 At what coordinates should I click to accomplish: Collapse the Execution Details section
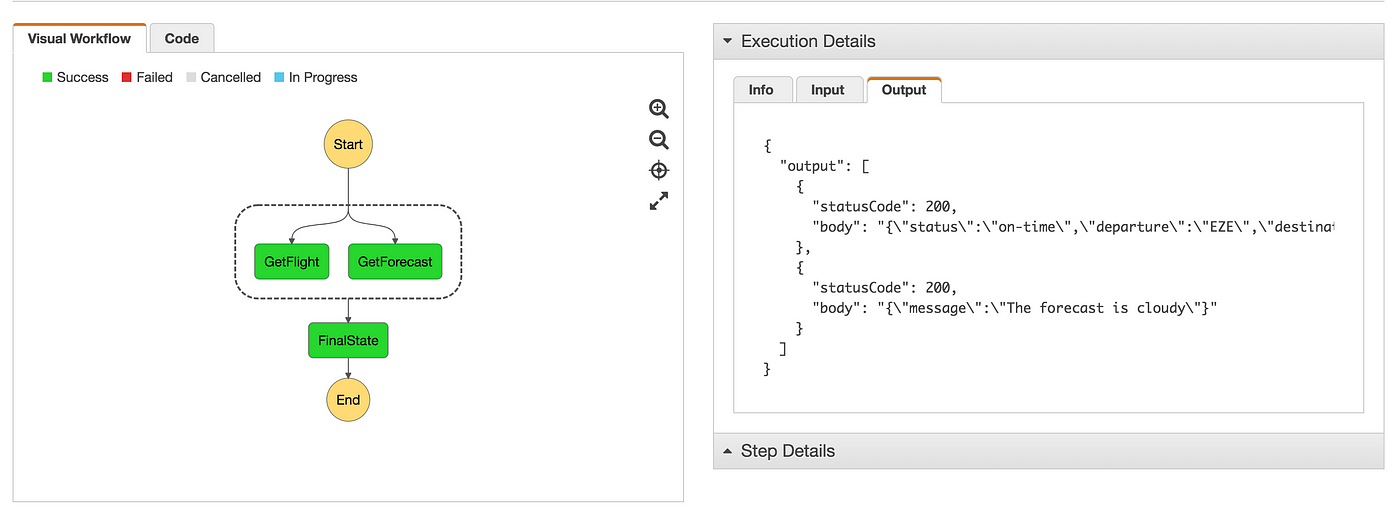click(1048, 42)
